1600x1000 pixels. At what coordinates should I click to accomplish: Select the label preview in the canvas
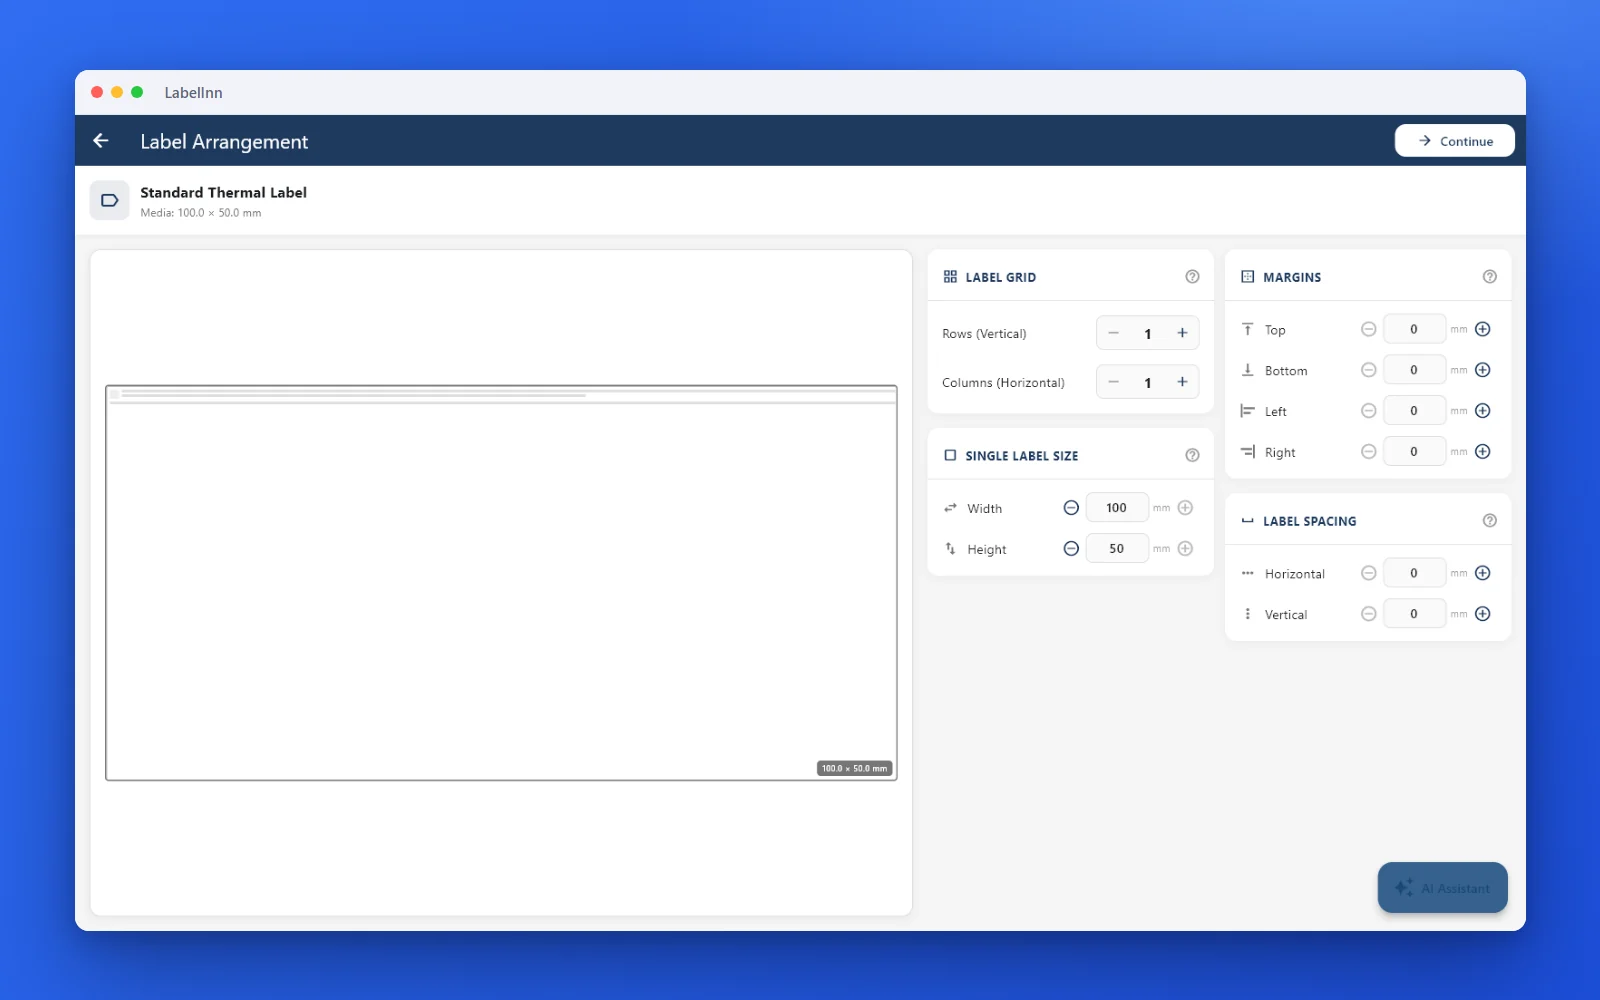click(501, 583)
